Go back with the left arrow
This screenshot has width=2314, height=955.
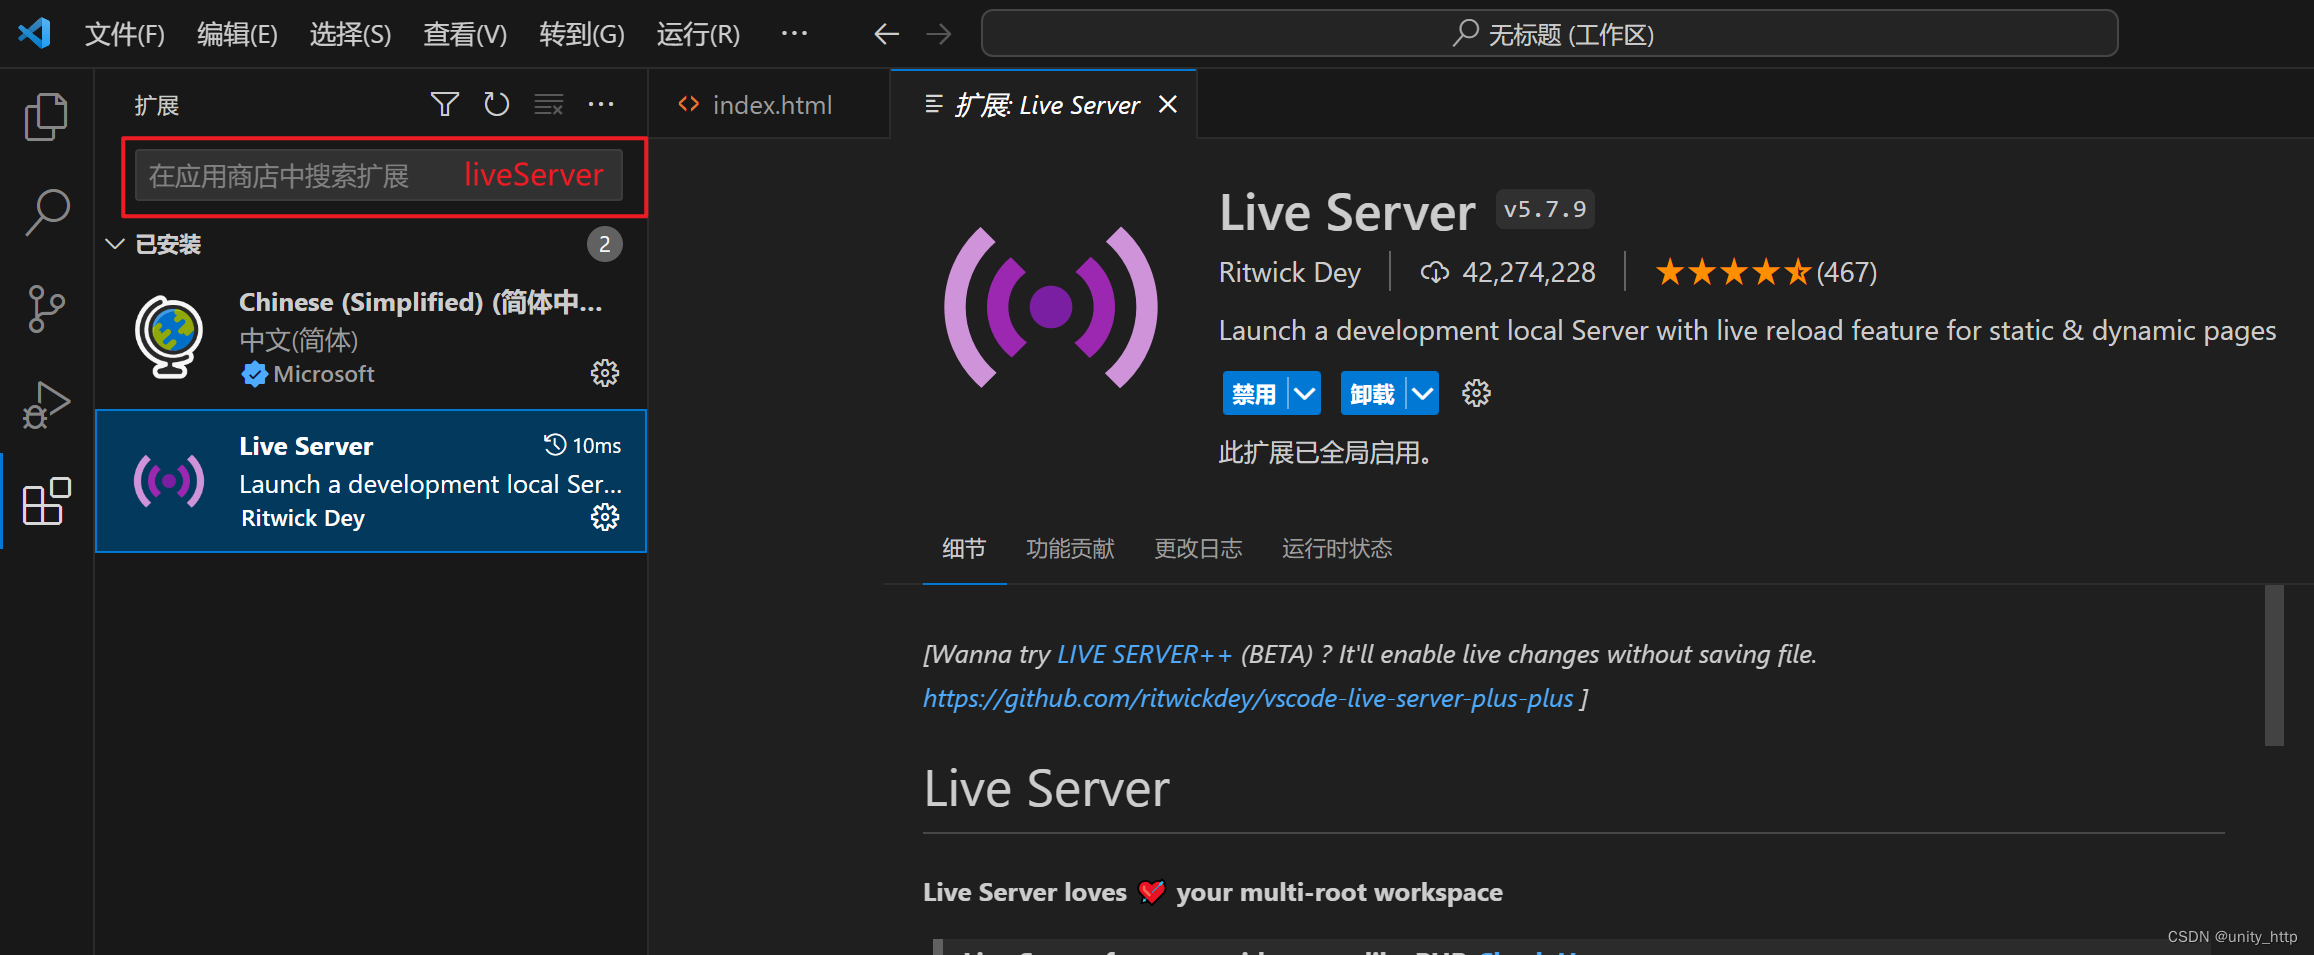[886, 34]
